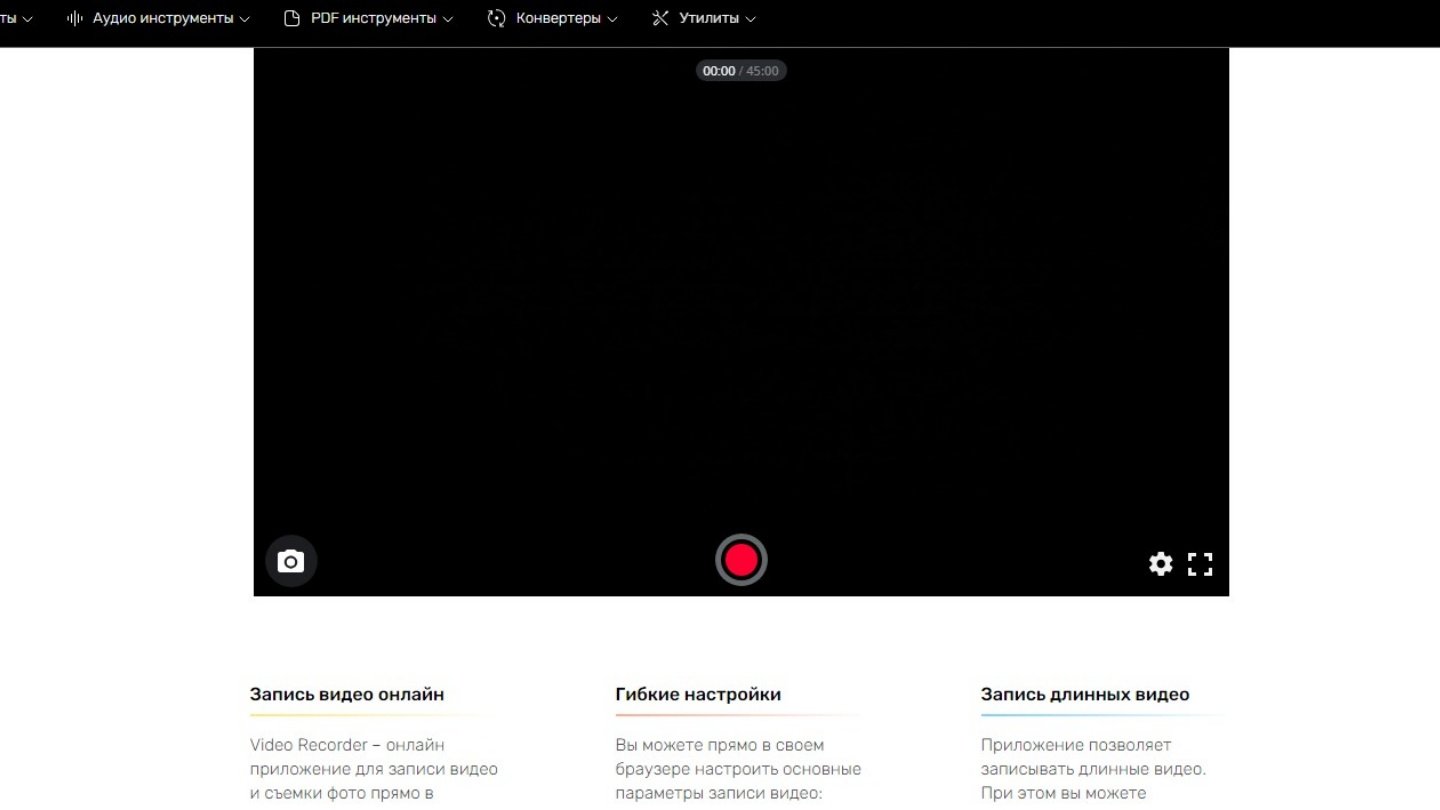Open recorder settings via the gear icon
This screenshot has width=1440, height=810.
[1160, 564]
